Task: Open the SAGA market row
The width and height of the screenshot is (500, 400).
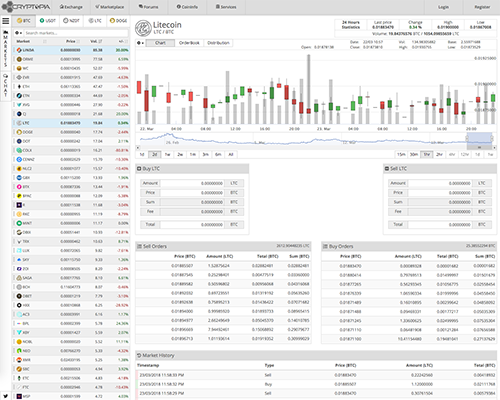Action: [x=71, y=278]
